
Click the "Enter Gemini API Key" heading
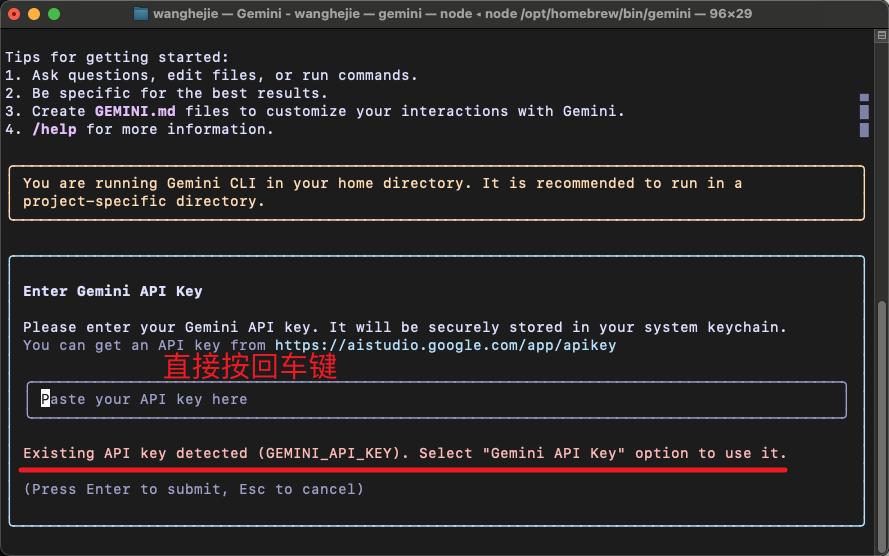pos(112,291)
